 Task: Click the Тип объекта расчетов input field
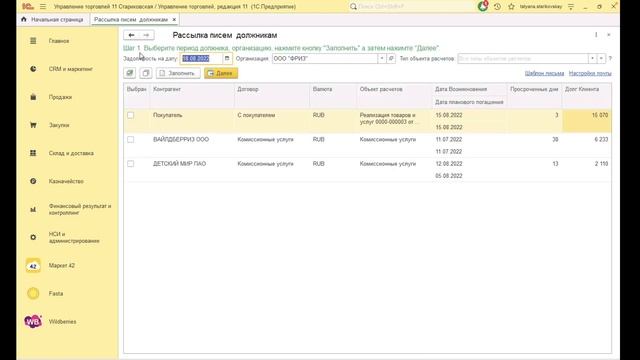(523, 59)
